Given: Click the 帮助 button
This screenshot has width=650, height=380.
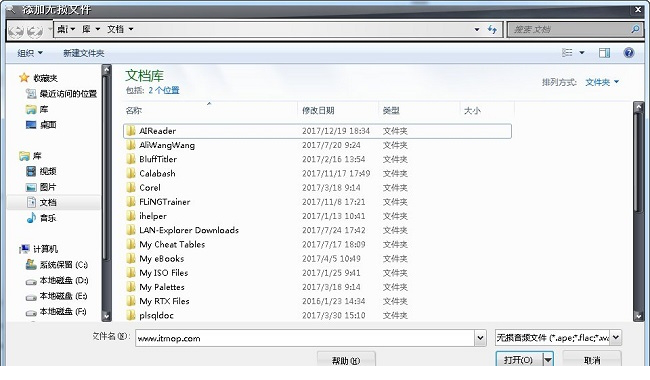Looking at the screenshot, I should pyautogui.click(x=346, y=360).
